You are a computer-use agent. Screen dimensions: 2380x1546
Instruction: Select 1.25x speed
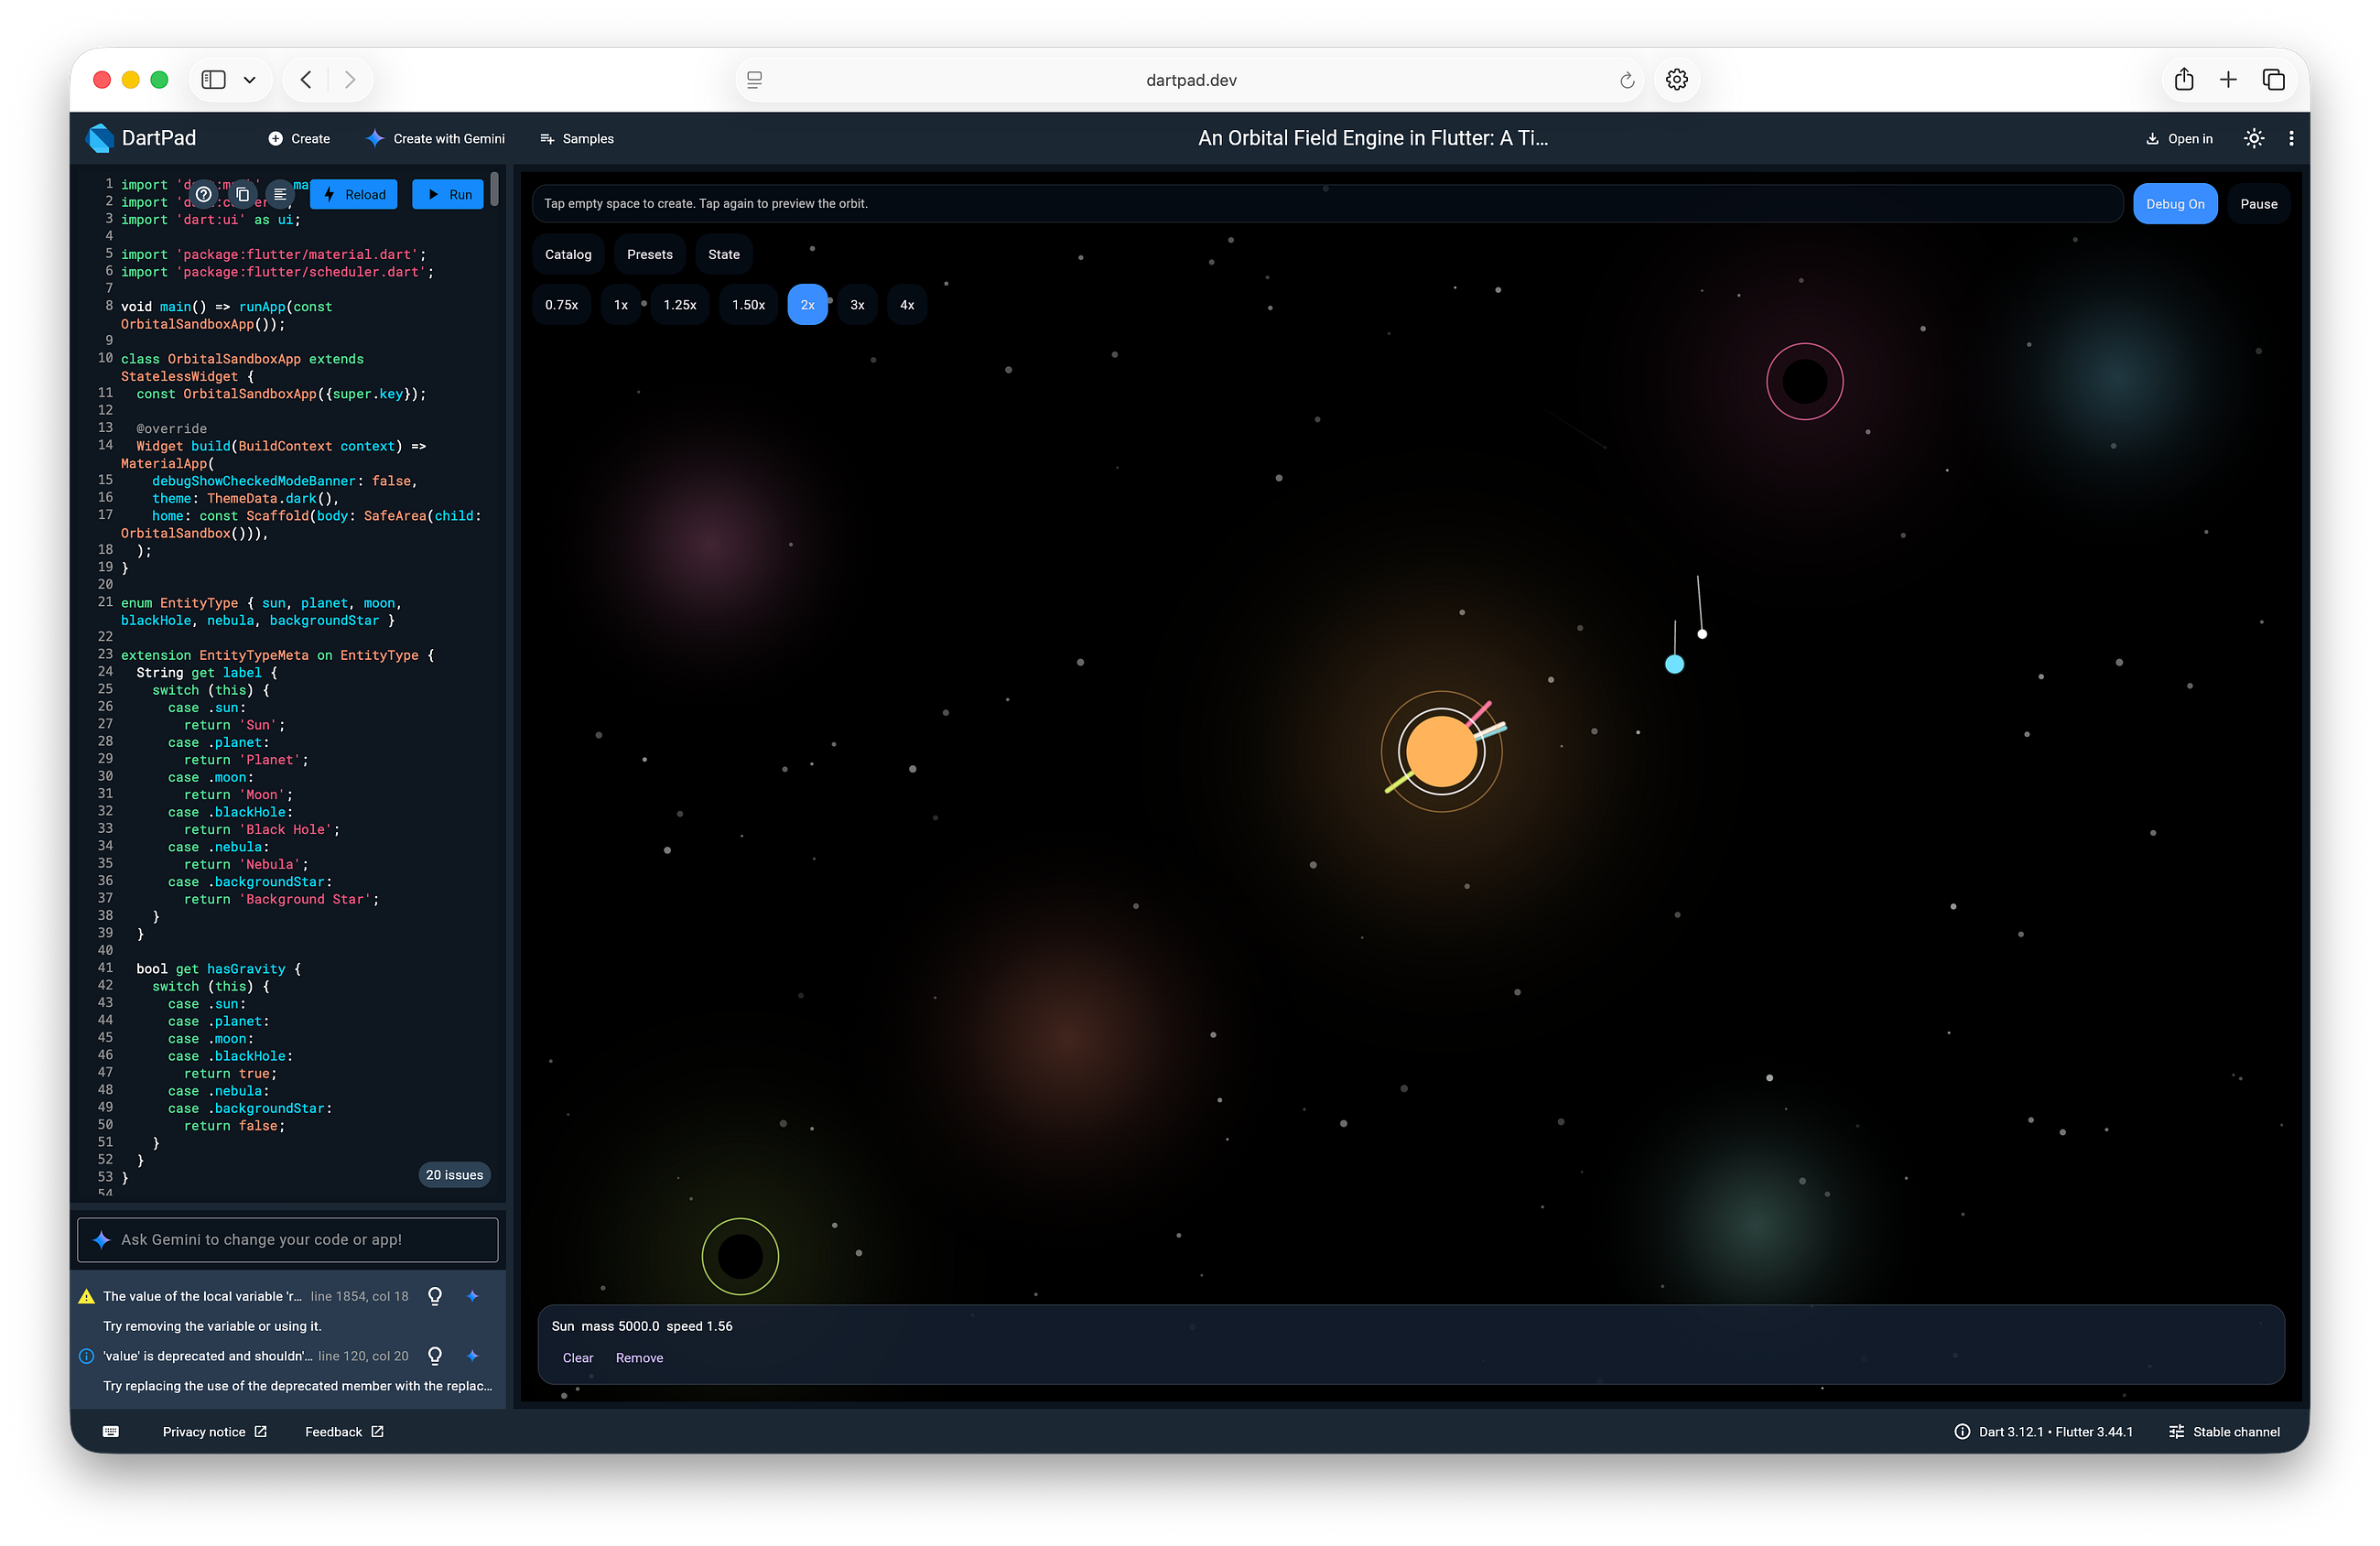[680, 305]
